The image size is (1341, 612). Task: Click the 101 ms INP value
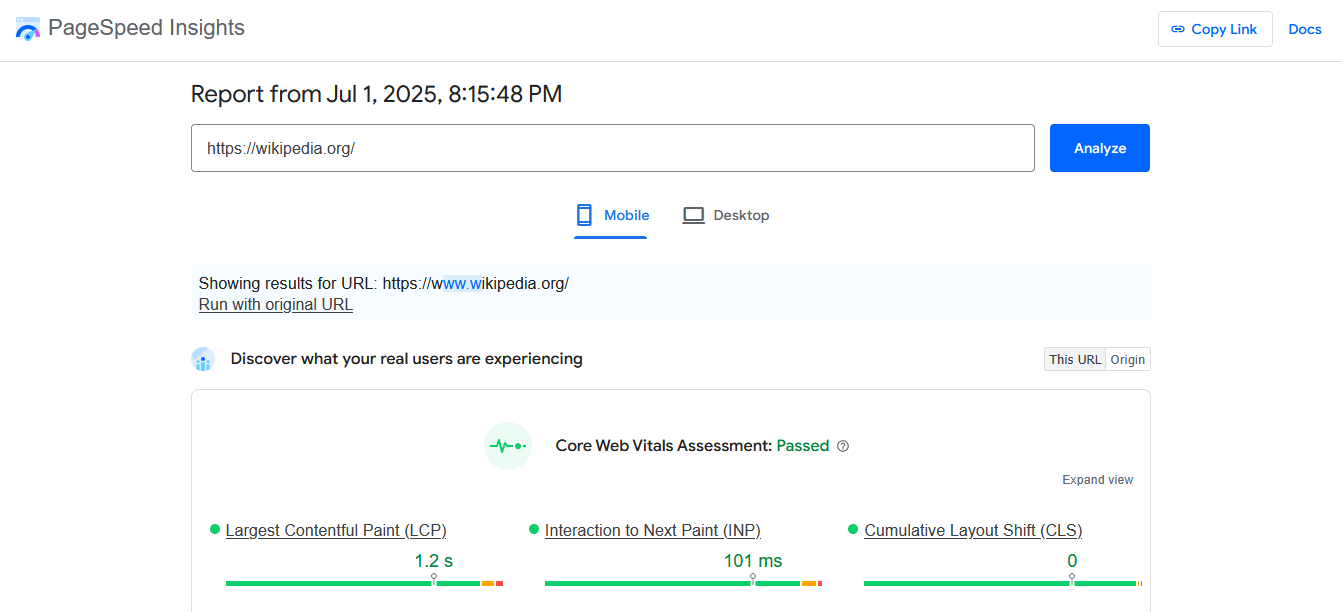[753, 561]
